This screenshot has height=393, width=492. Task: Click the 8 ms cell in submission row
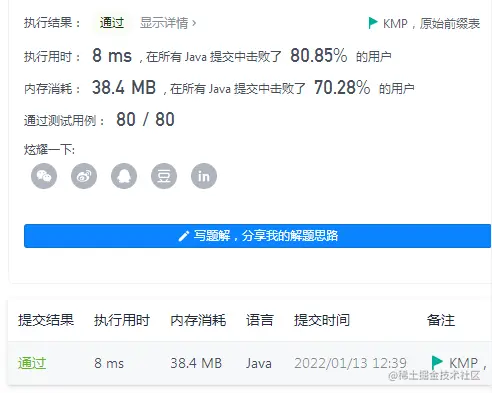(109, 363)
